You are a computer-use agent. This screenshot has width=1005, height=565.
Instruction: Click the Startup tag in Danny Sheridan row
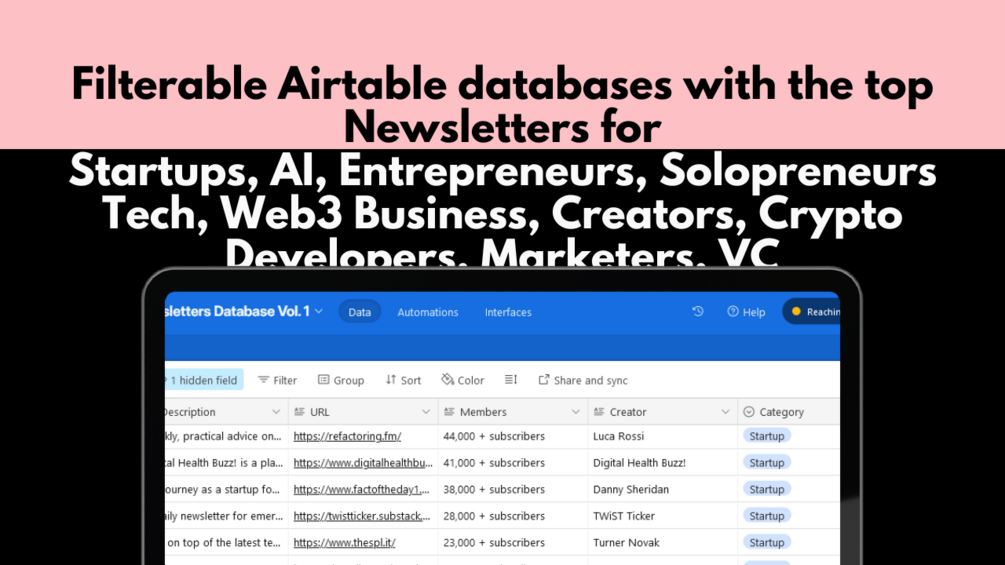click(767, 489)
